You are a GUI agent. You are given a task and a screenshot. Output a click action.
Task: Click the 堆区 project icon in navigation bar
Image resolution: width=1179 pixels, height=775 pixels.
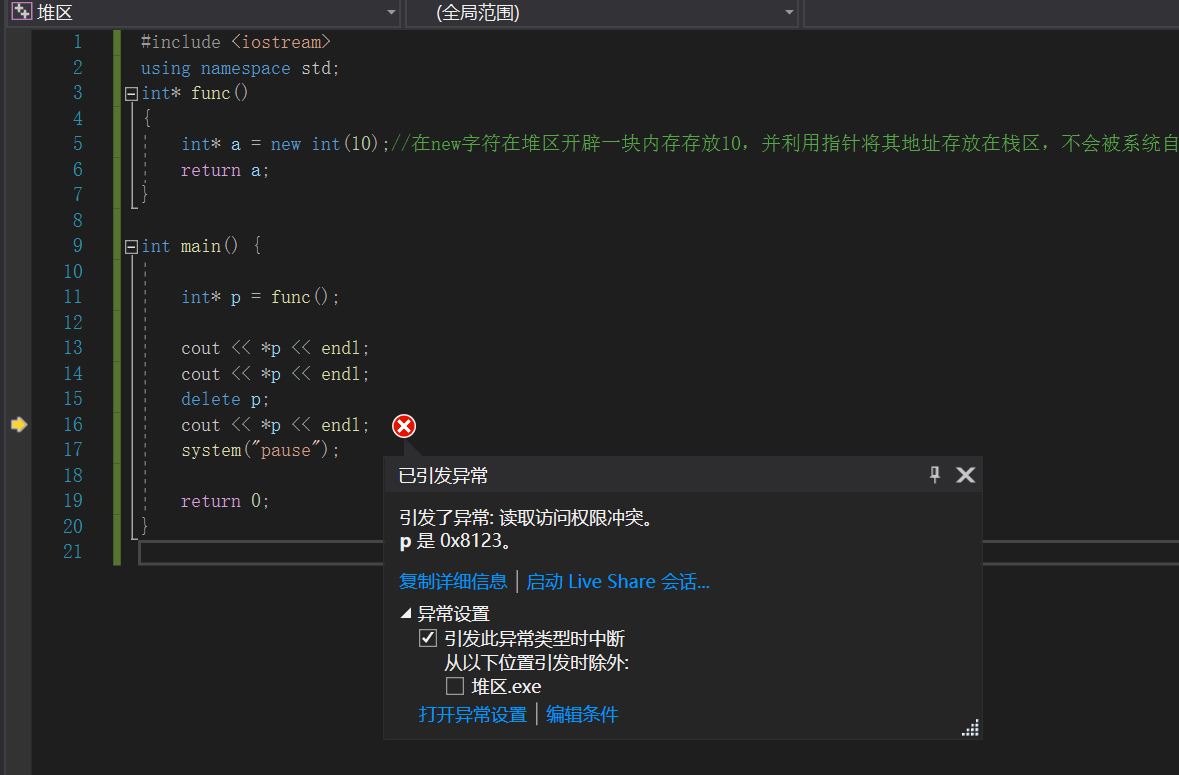pos(21,11)
